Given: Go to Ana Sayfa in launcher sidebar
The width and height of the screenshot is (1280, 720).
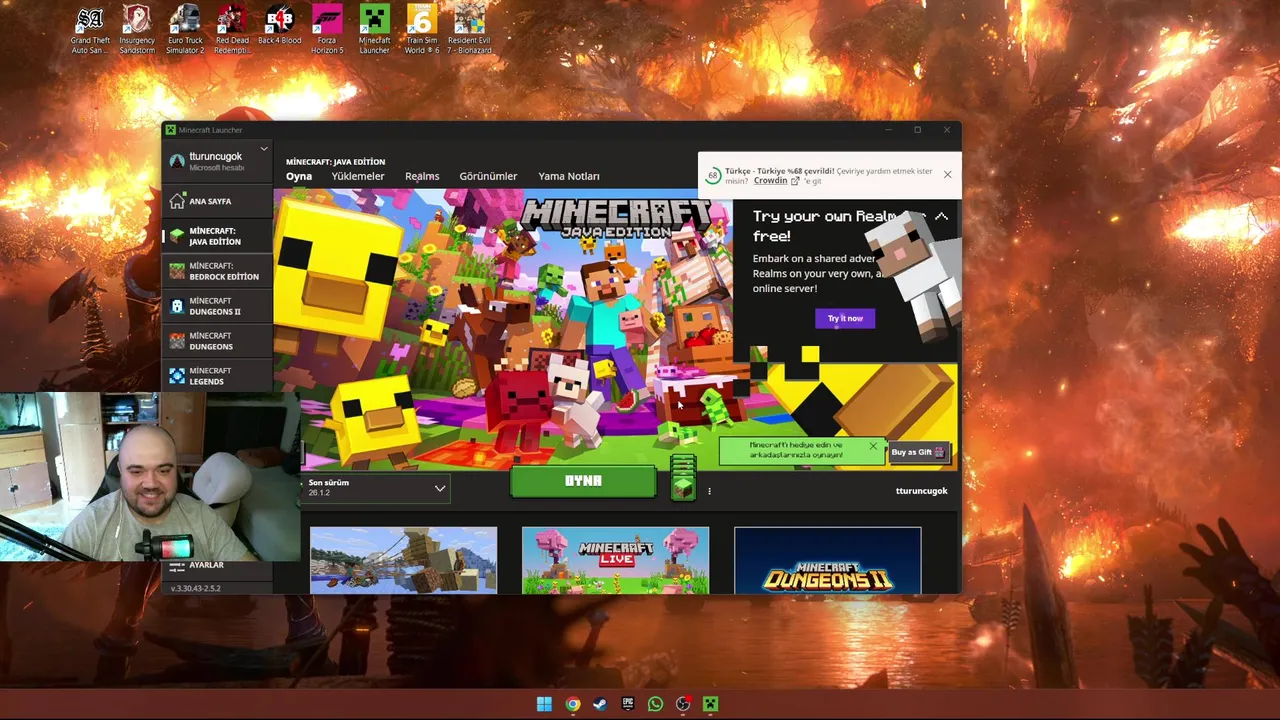Looking at the screenshot, I should pos(217,201).
